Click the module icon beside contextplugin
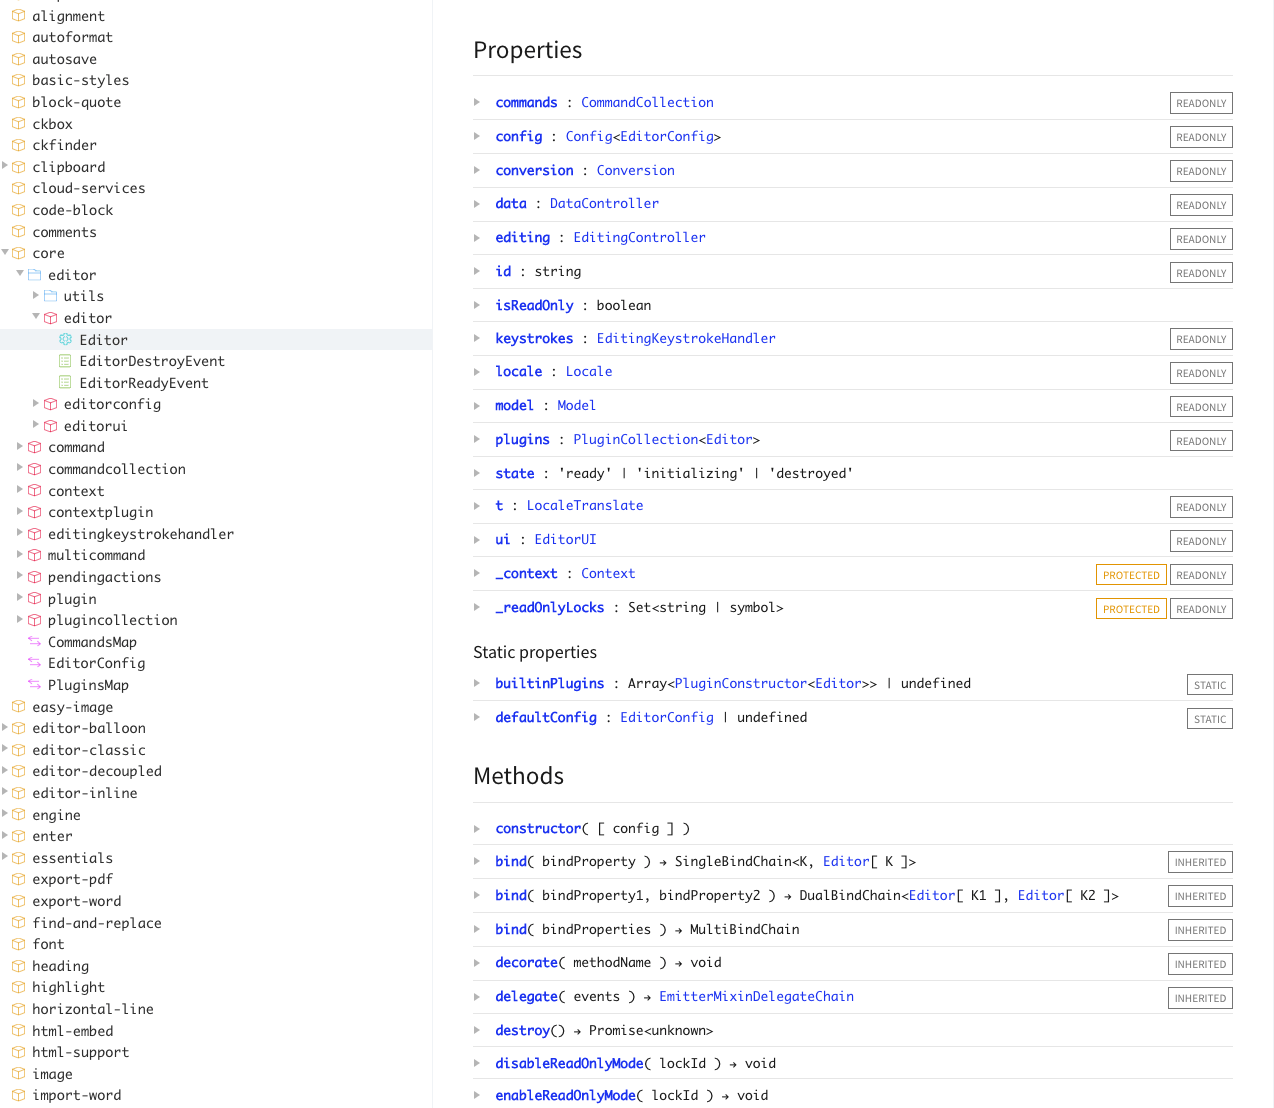 34,512
